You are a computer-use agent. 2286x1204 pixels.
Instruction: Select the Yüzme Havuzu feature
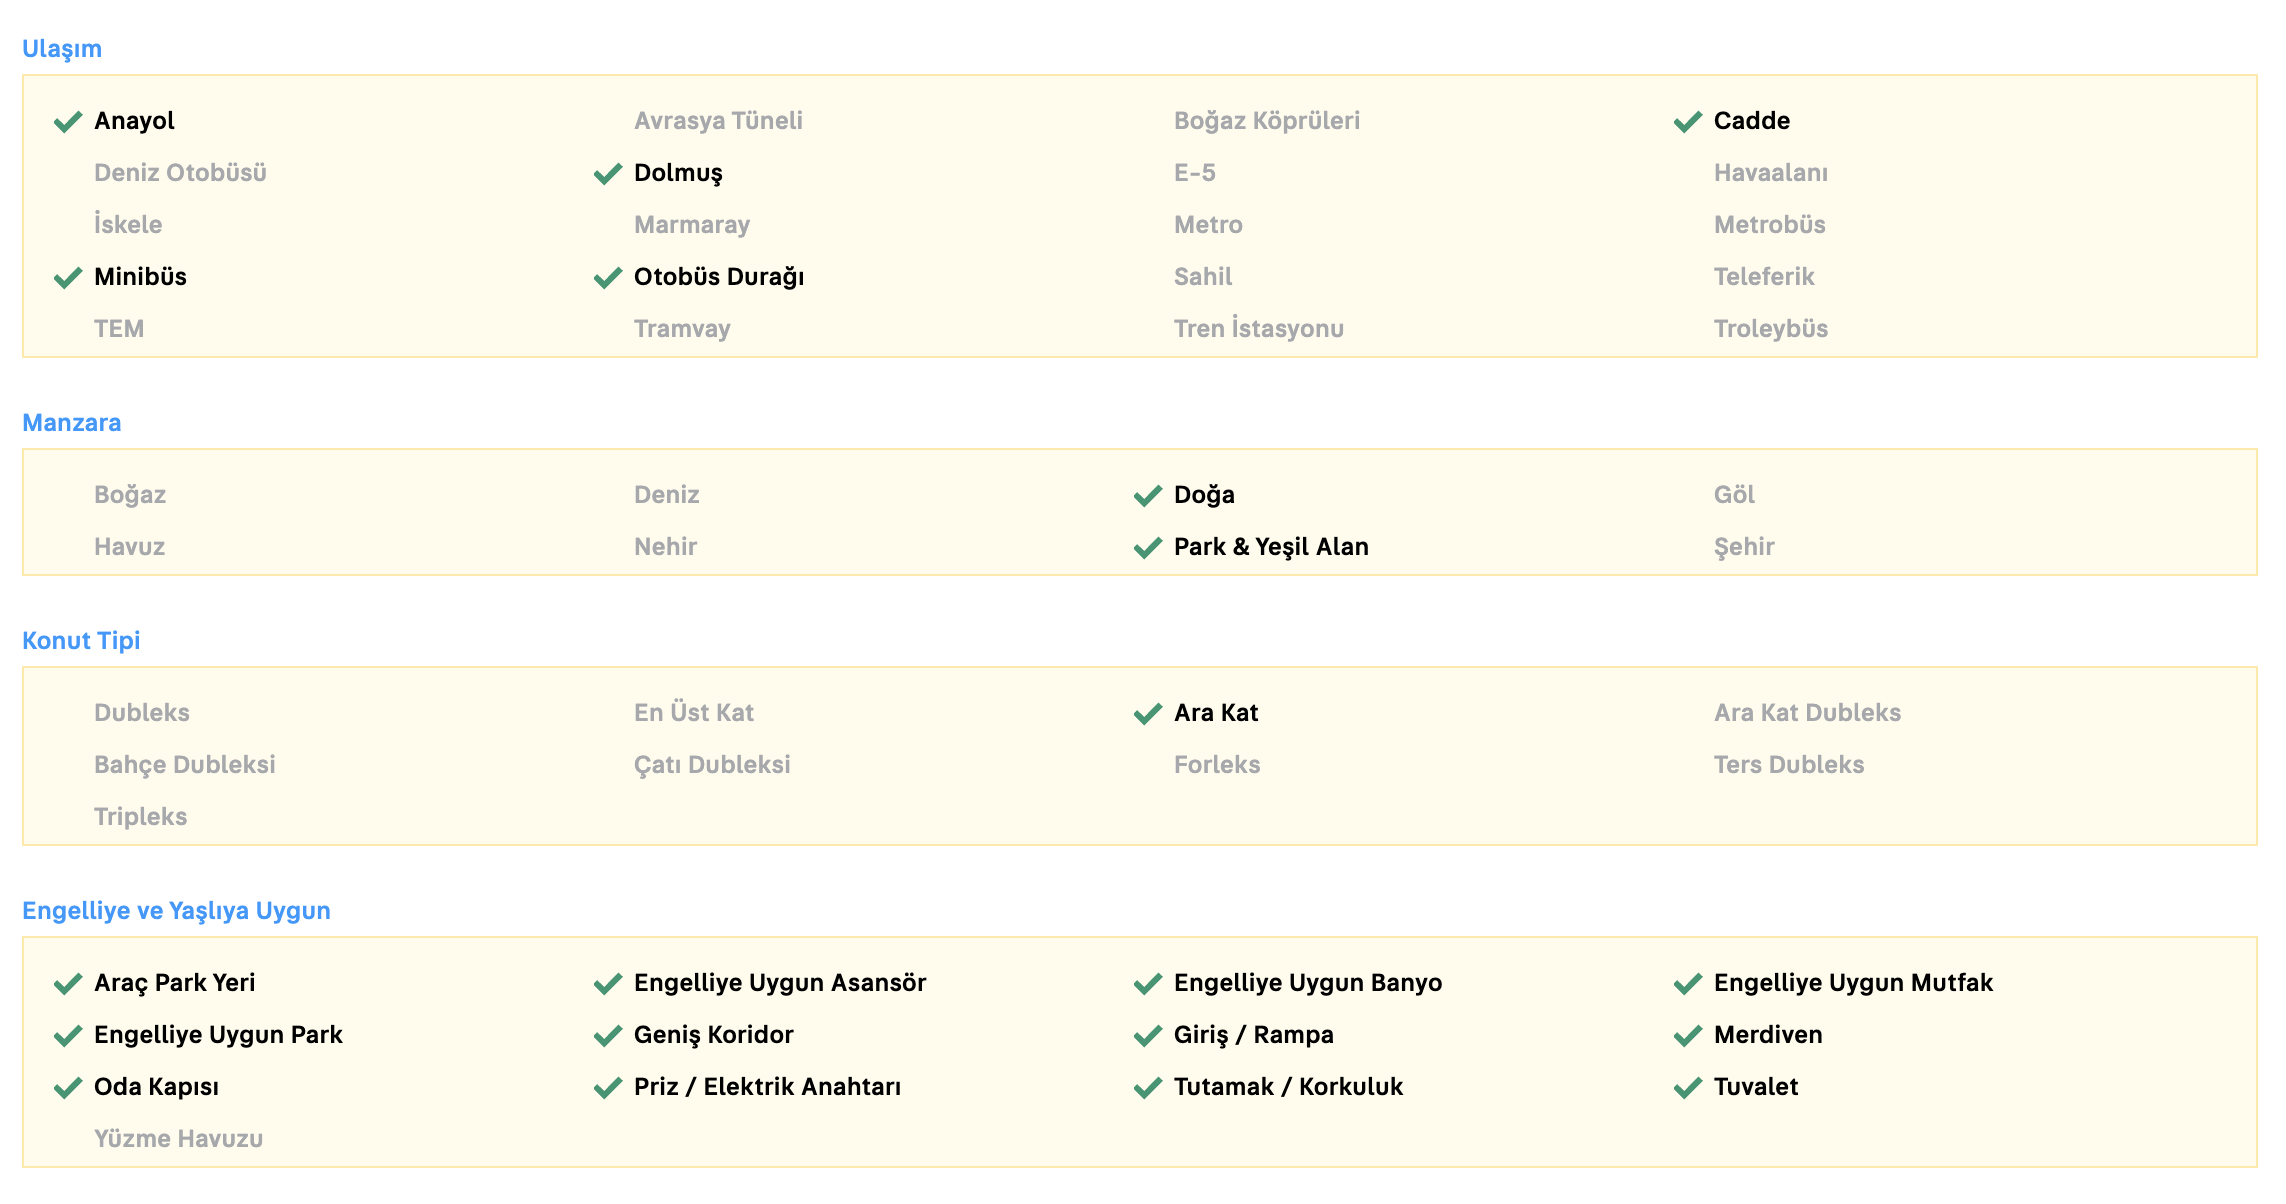(x=178, y=1139)
